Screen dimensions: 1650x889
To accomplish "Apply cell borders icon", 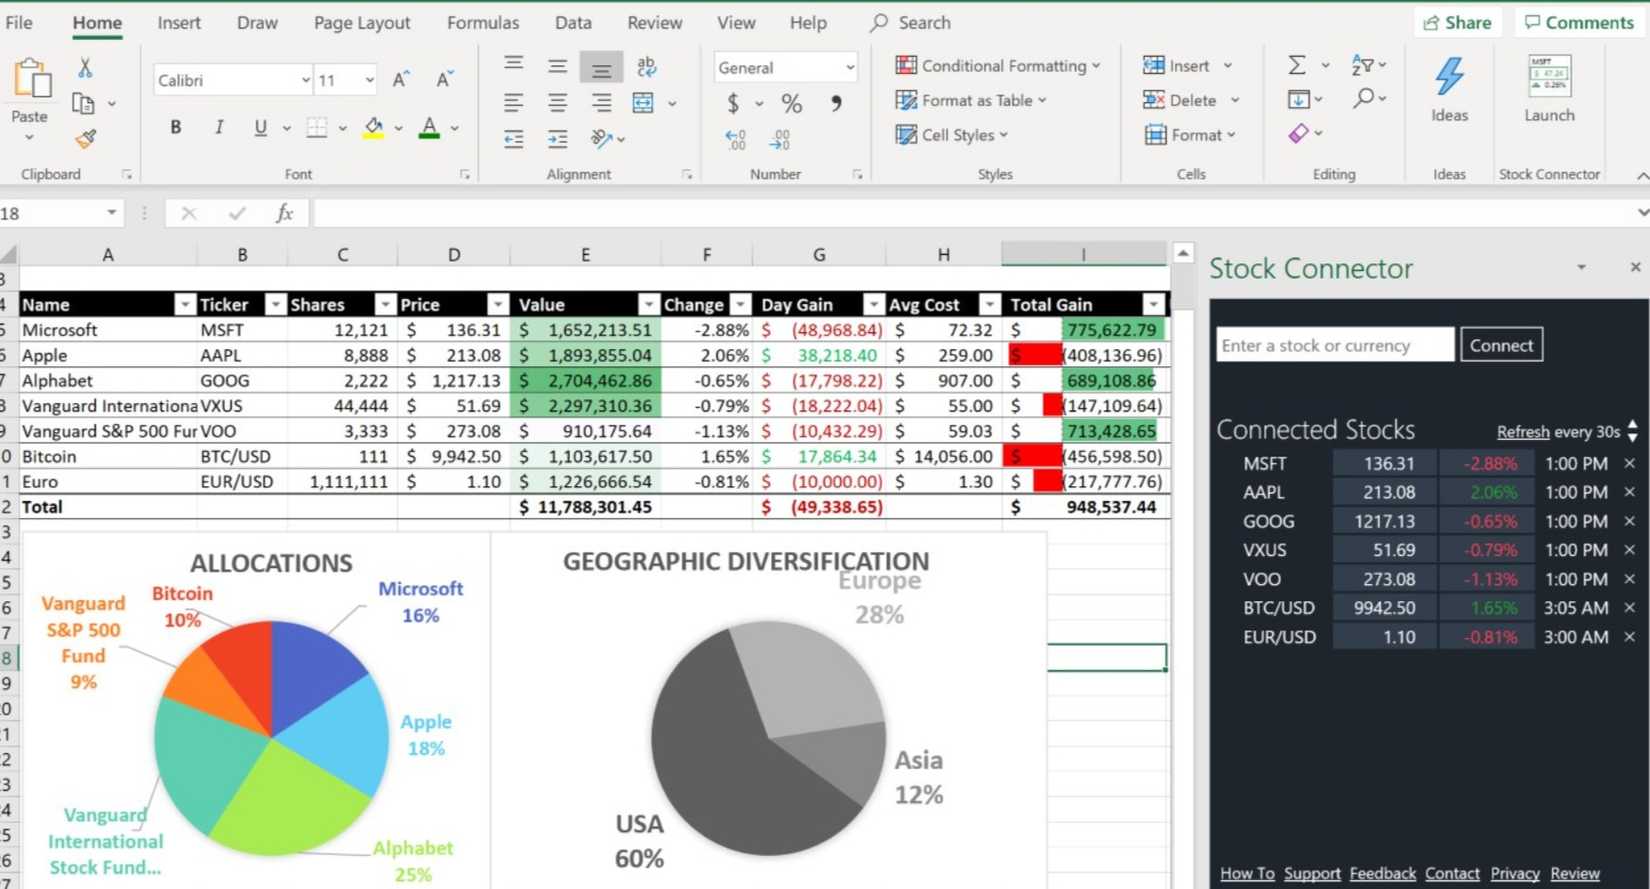I will click(x=317, y=127).
